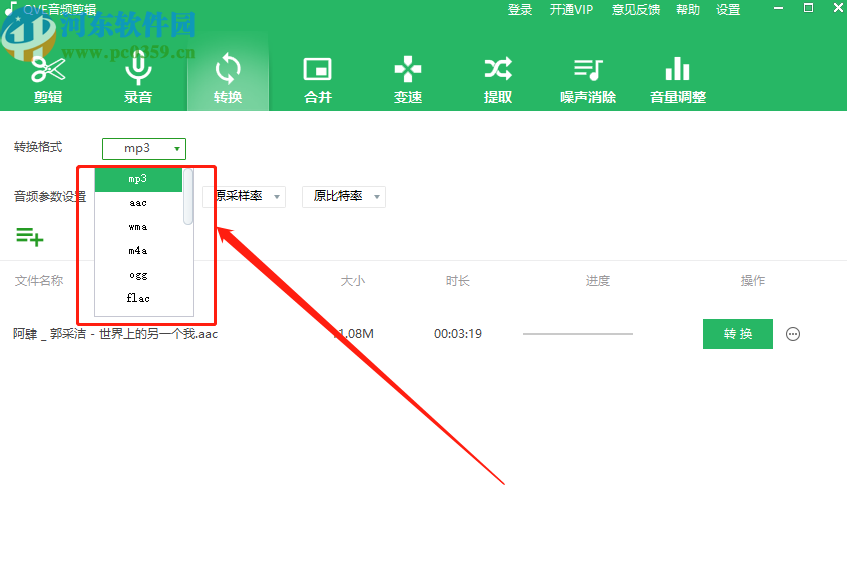Close the QVE window

coord(838,8)
